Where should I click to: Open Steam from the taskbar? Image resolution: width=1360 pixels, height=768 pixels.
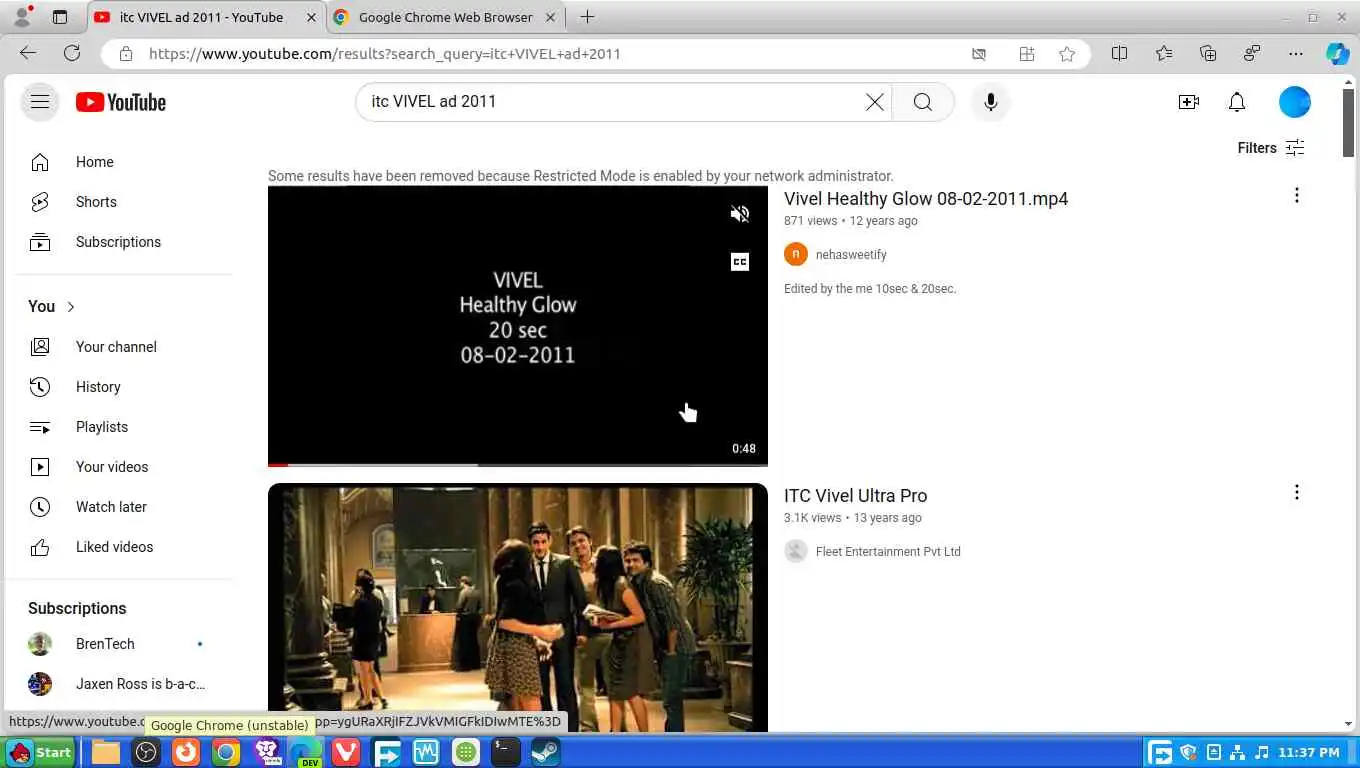pos(546,752)
